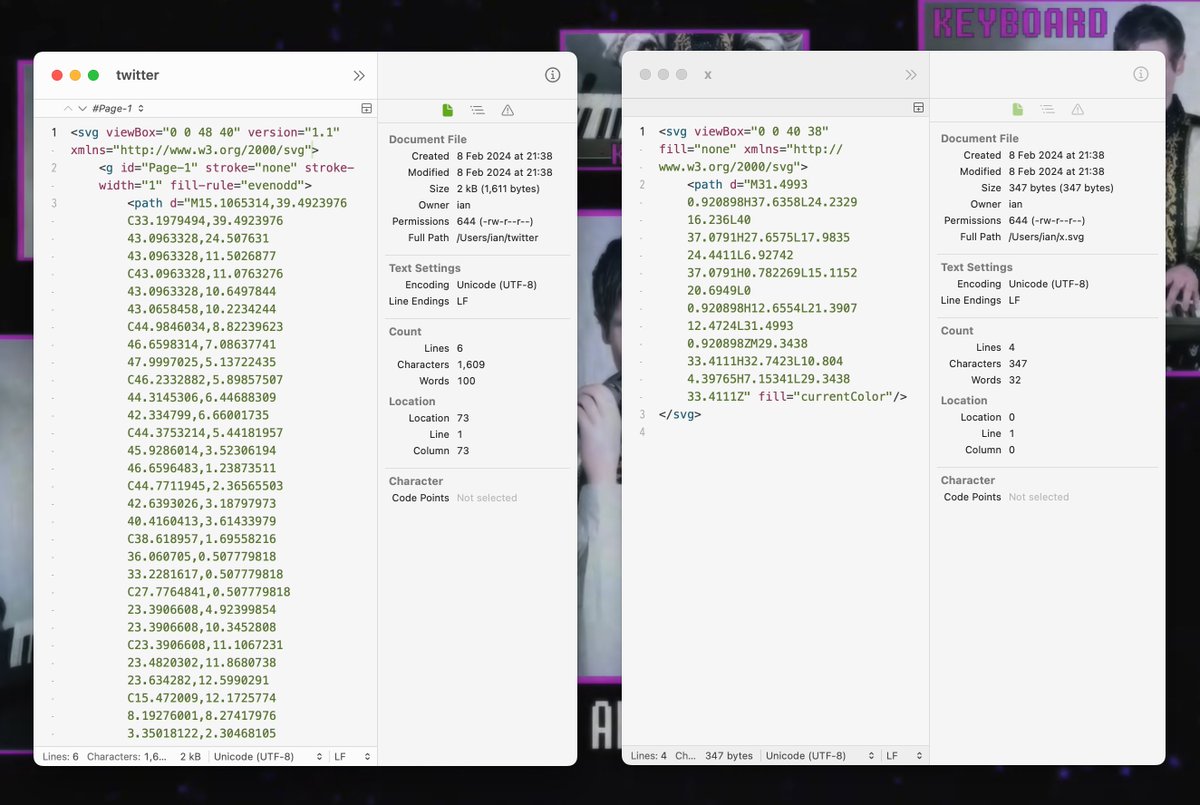
Task: Open the #Page-1 symbol popup
Action: click(x=118, y=108)
